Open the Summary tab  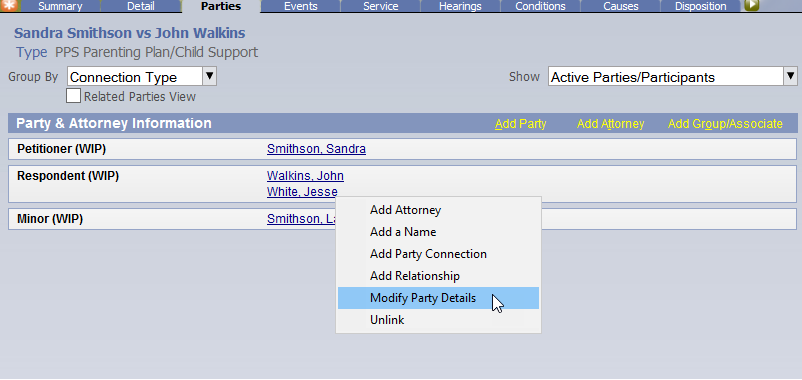pos(60,6)
